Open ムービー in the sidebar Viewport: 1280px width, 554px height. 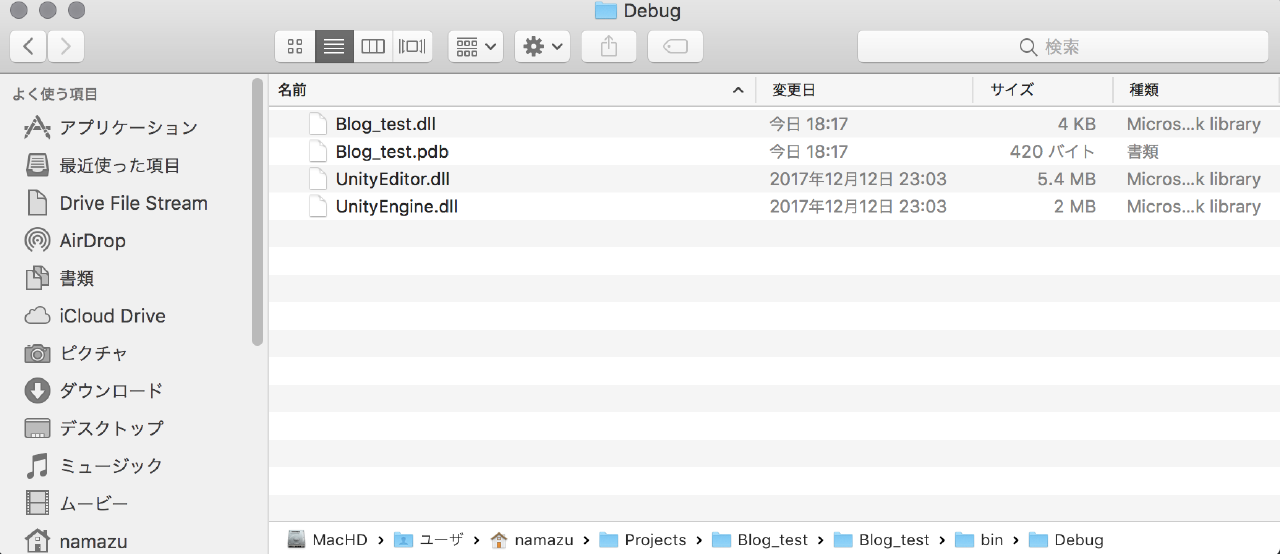coord(75,503)
